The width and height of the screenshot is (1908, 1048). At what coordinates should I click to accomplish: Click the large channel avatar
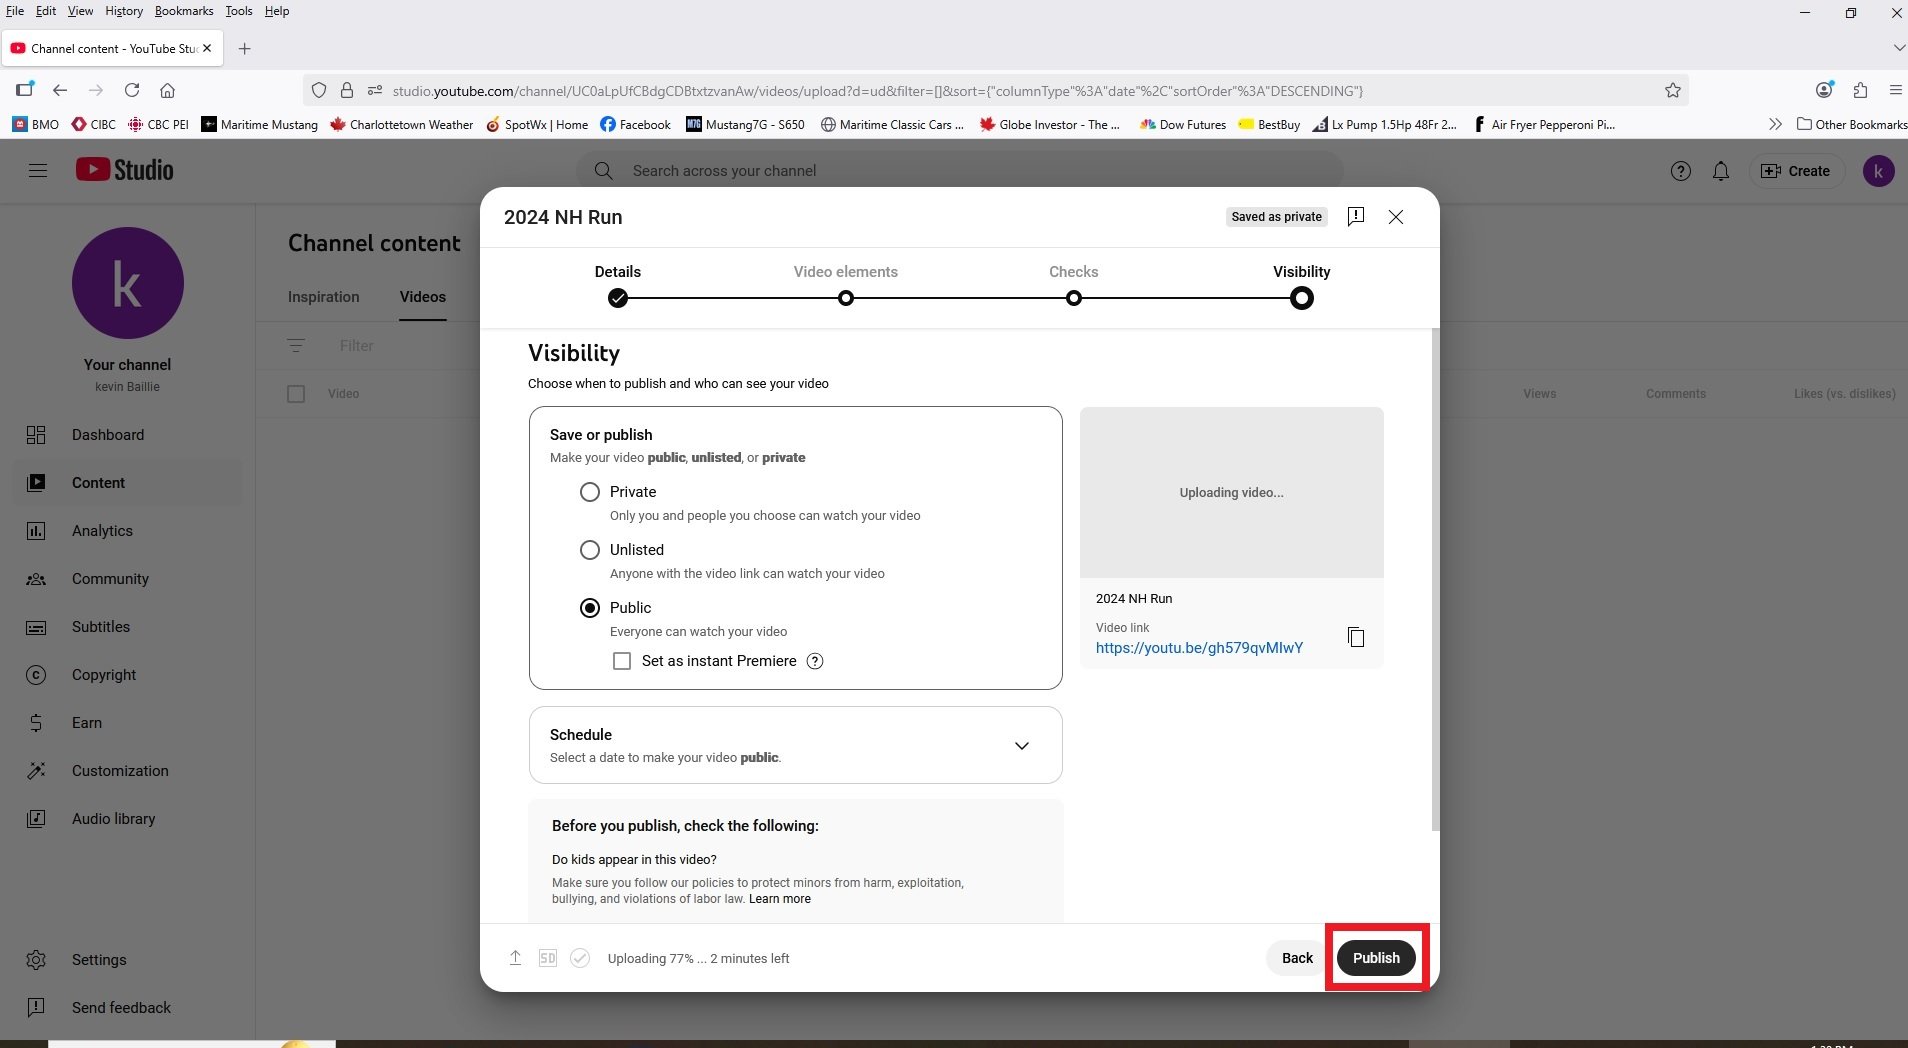coord(128,283)
